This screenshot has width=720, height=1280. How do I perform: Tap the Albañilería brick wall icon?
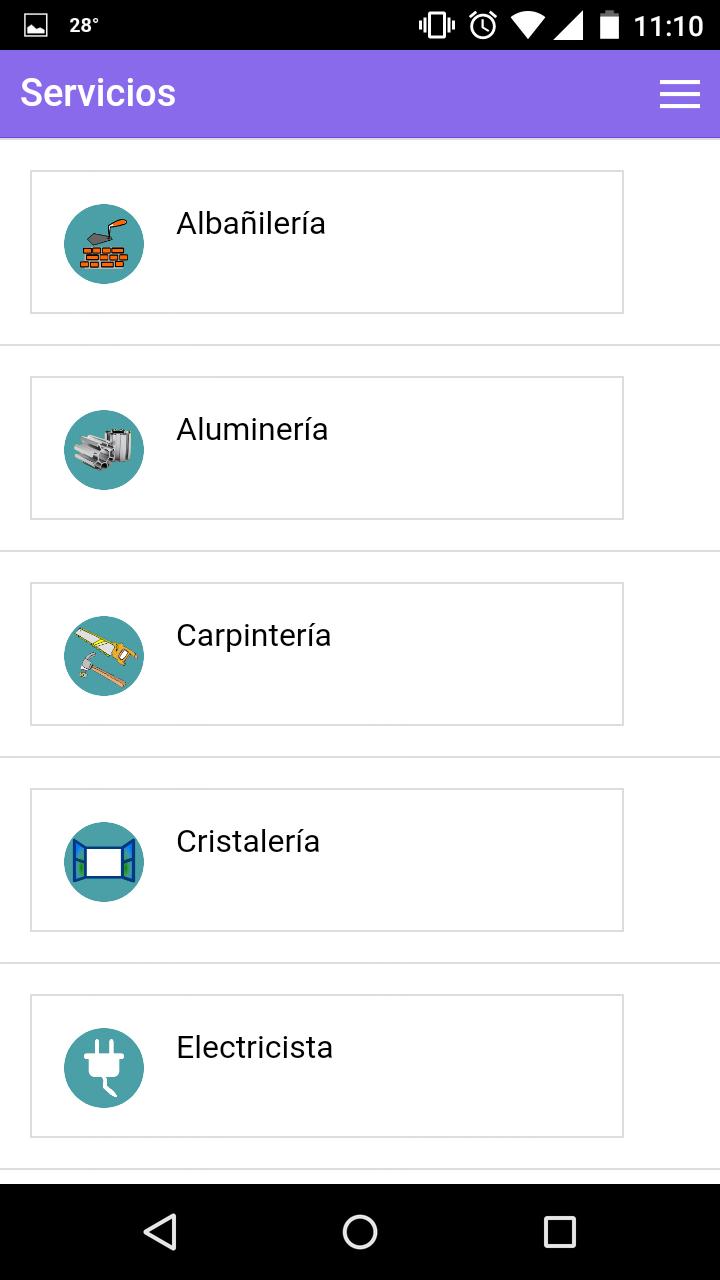[x=104, y=244]
